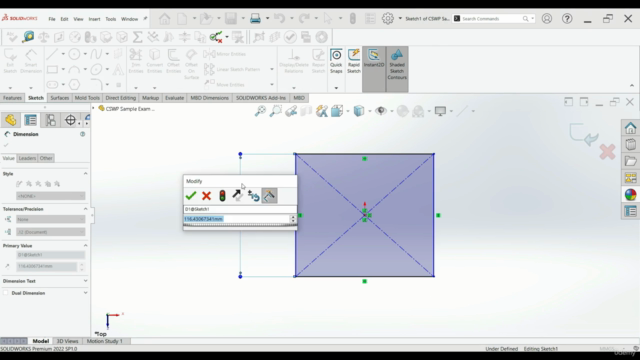The image size is (640, 360).
Task: Collapse the Primary Value section
Action: pos(85,246)
